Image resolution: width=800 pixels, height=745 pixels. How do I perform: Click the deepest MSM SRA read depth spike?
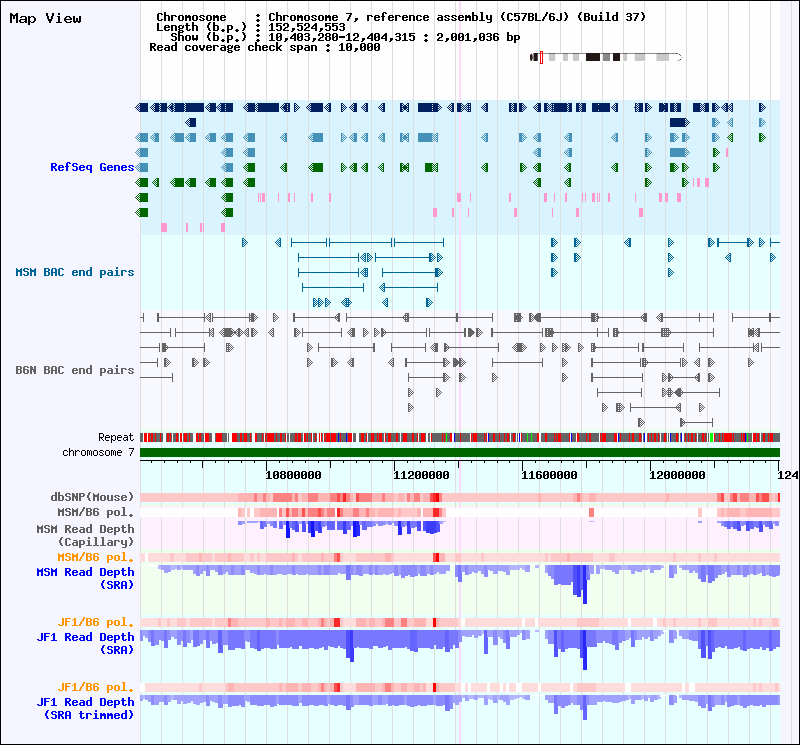[x=585, y=584]
